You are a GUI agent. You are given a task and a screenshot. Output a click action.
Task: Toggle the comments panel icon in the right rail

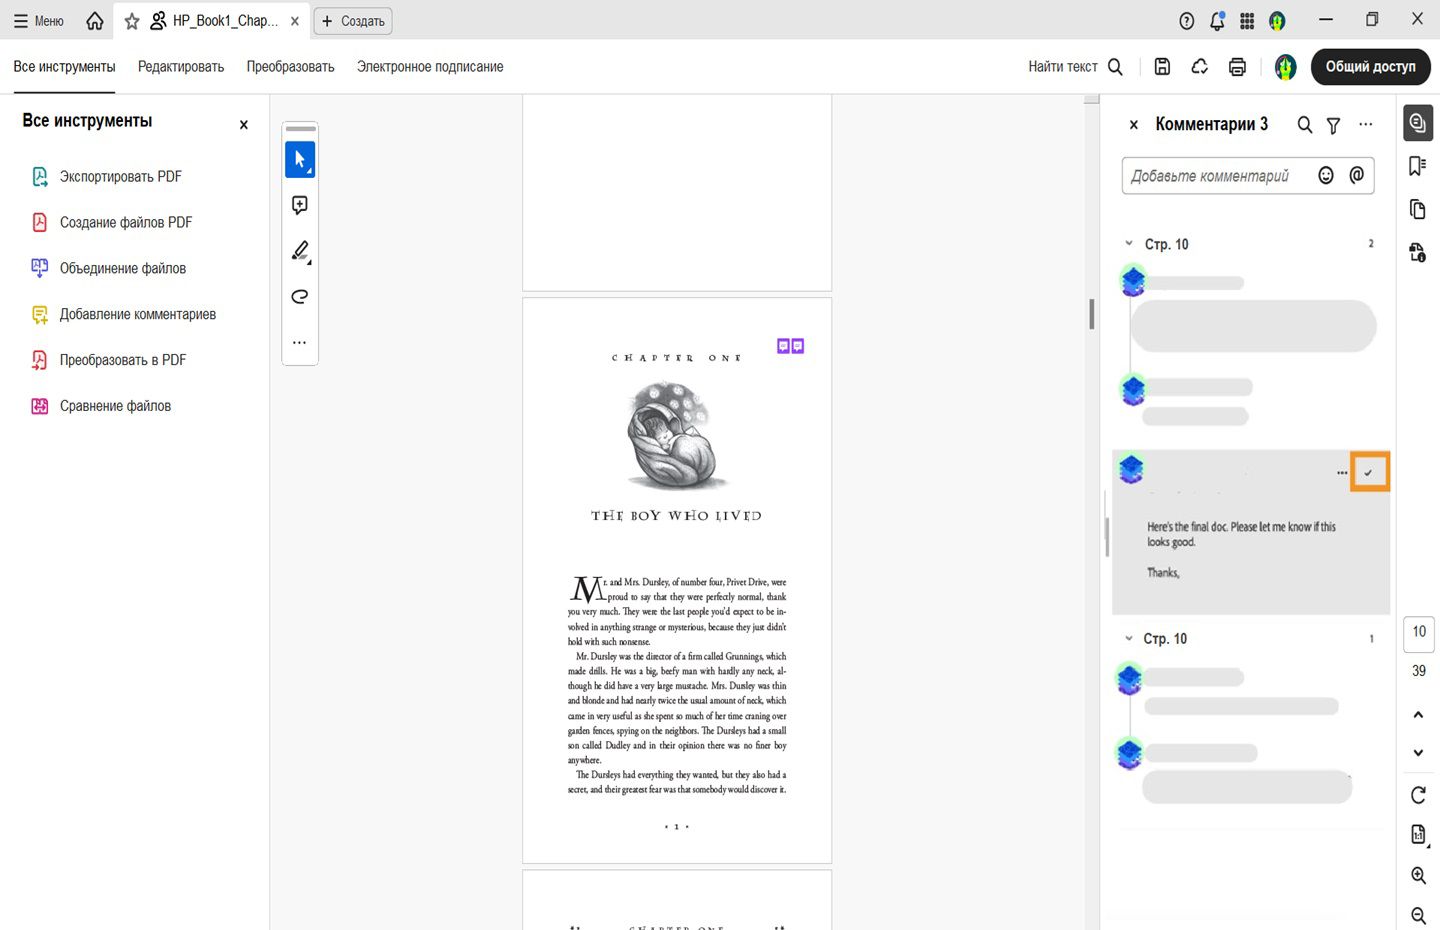coord(1418,123)
